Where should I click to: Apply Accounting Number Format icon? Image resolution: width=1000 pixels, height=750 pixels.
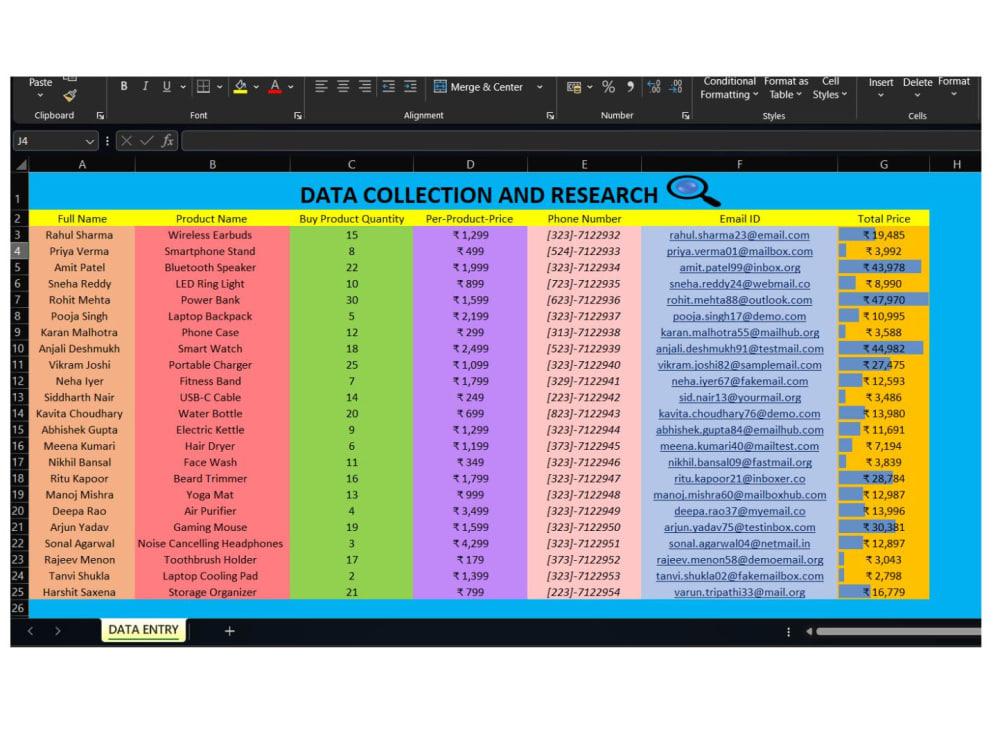[x=574, y=87]
